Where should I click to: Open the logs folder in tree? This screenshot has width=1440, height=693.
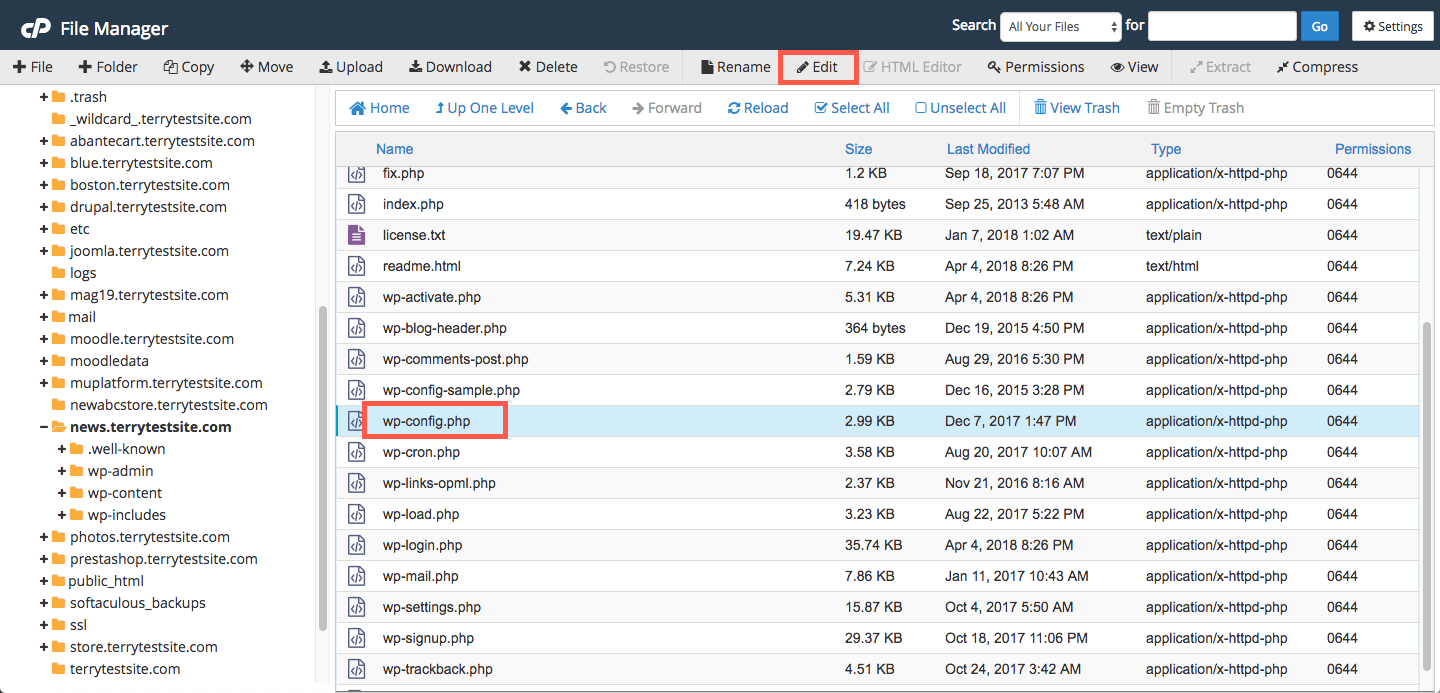tap(83, 273)
